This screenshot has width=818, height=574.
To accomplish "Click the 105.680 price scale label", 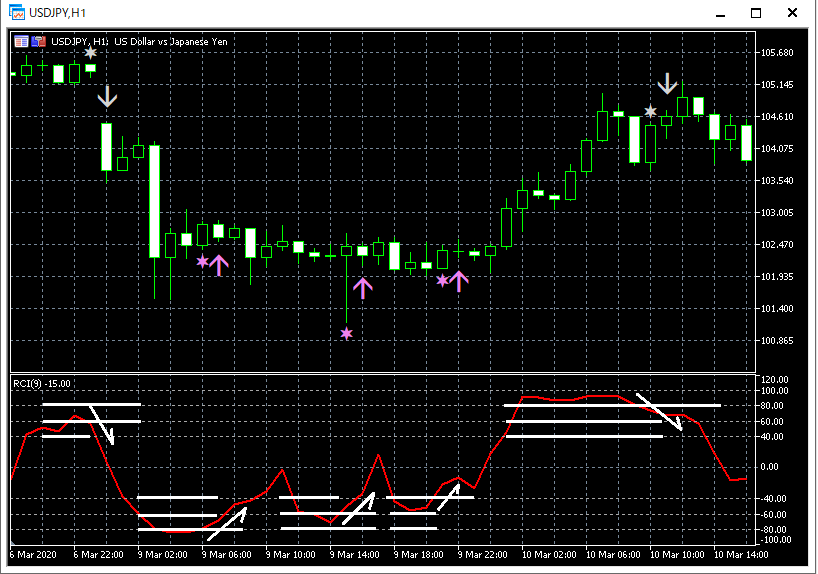I will (x=777, y=53).
